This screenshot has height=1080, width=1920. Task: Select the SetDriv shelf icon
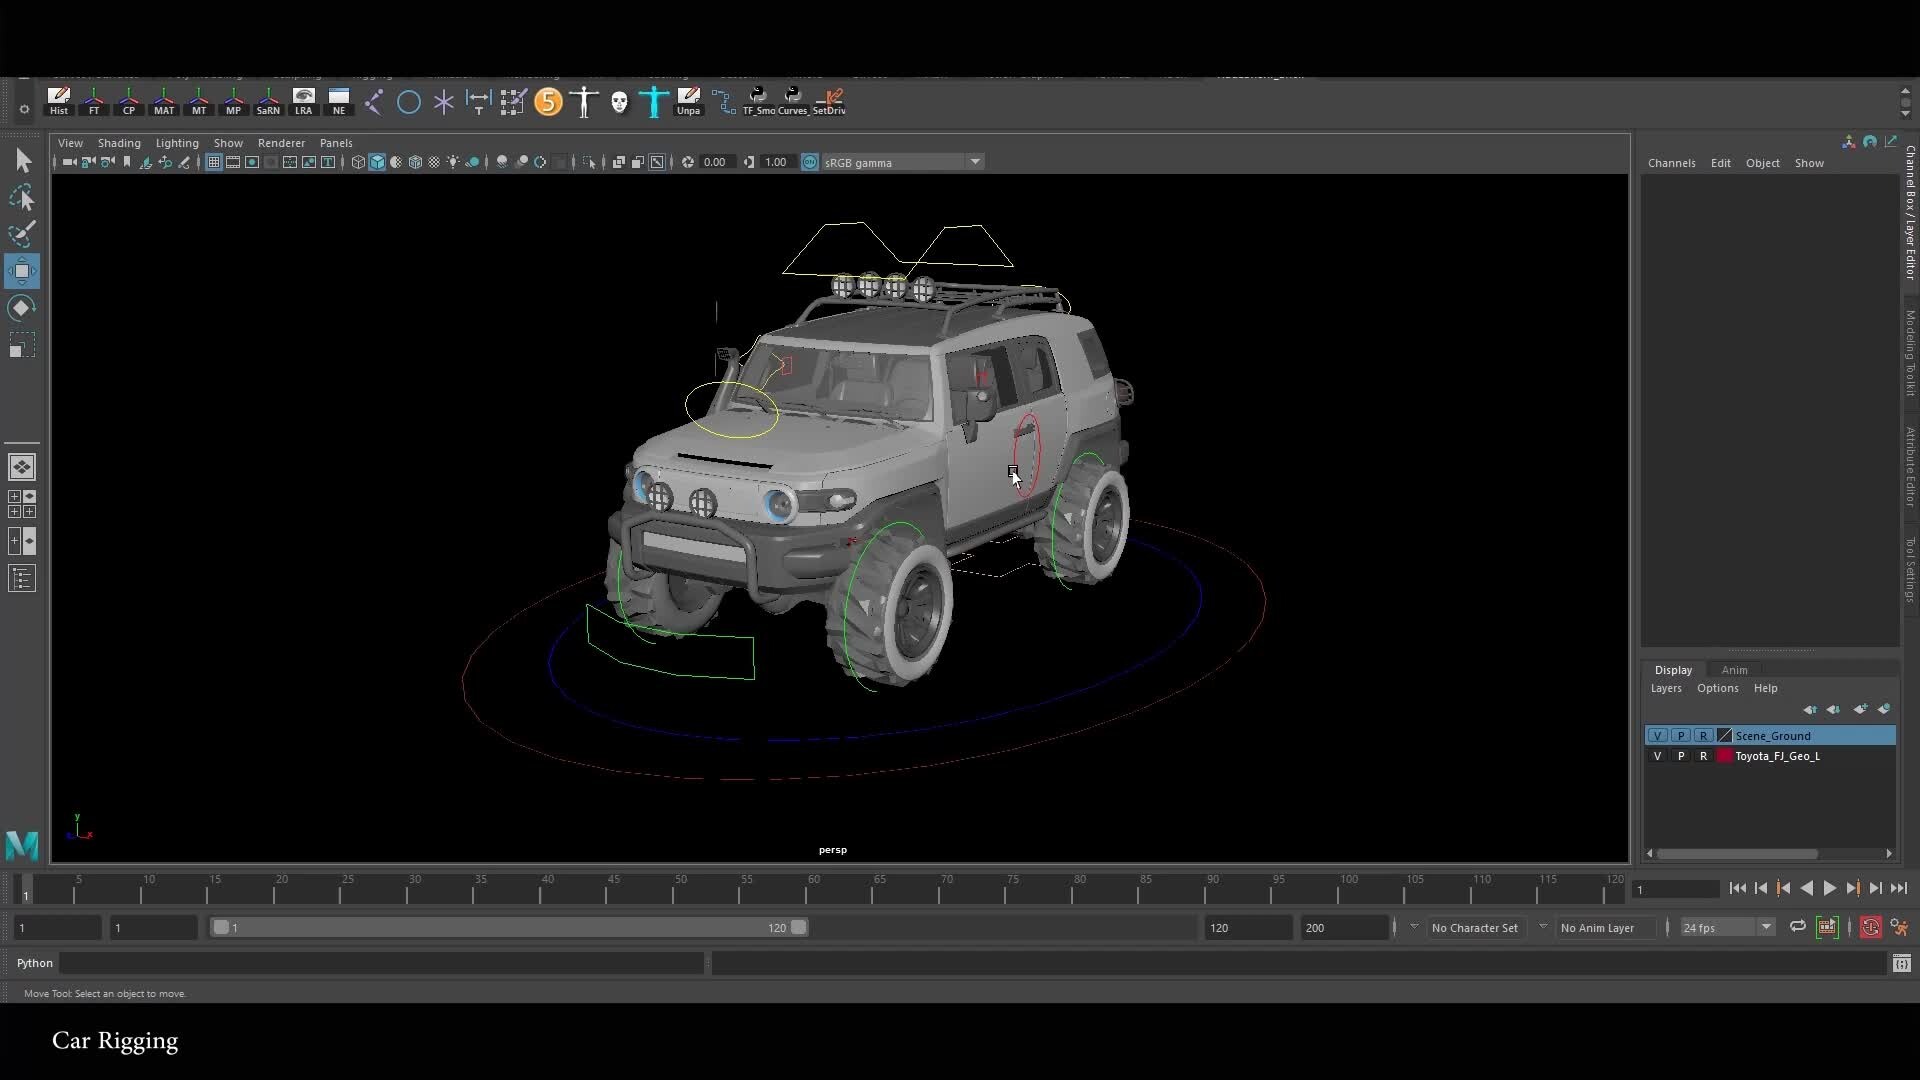pyautogui.click(x=830, y=101)
